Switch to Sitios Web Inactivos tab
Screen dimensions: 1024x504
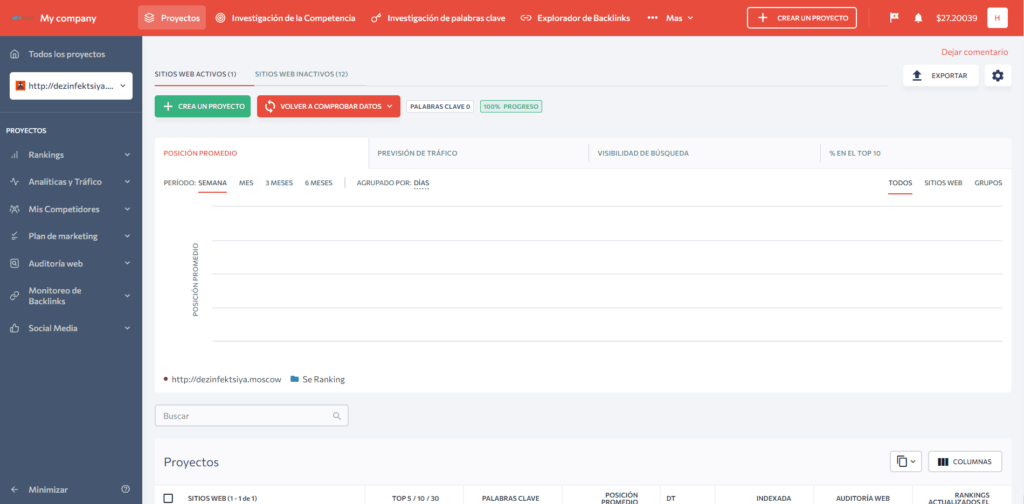301,74
